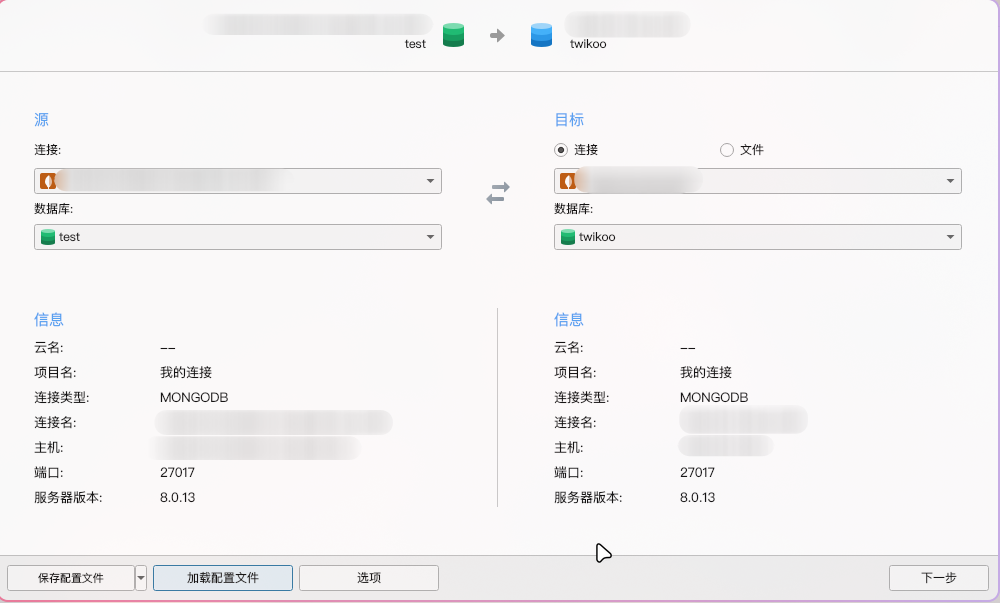
Task: Click the twikoo label in the header
Action: pyautogui.click(x=588, y=44)
